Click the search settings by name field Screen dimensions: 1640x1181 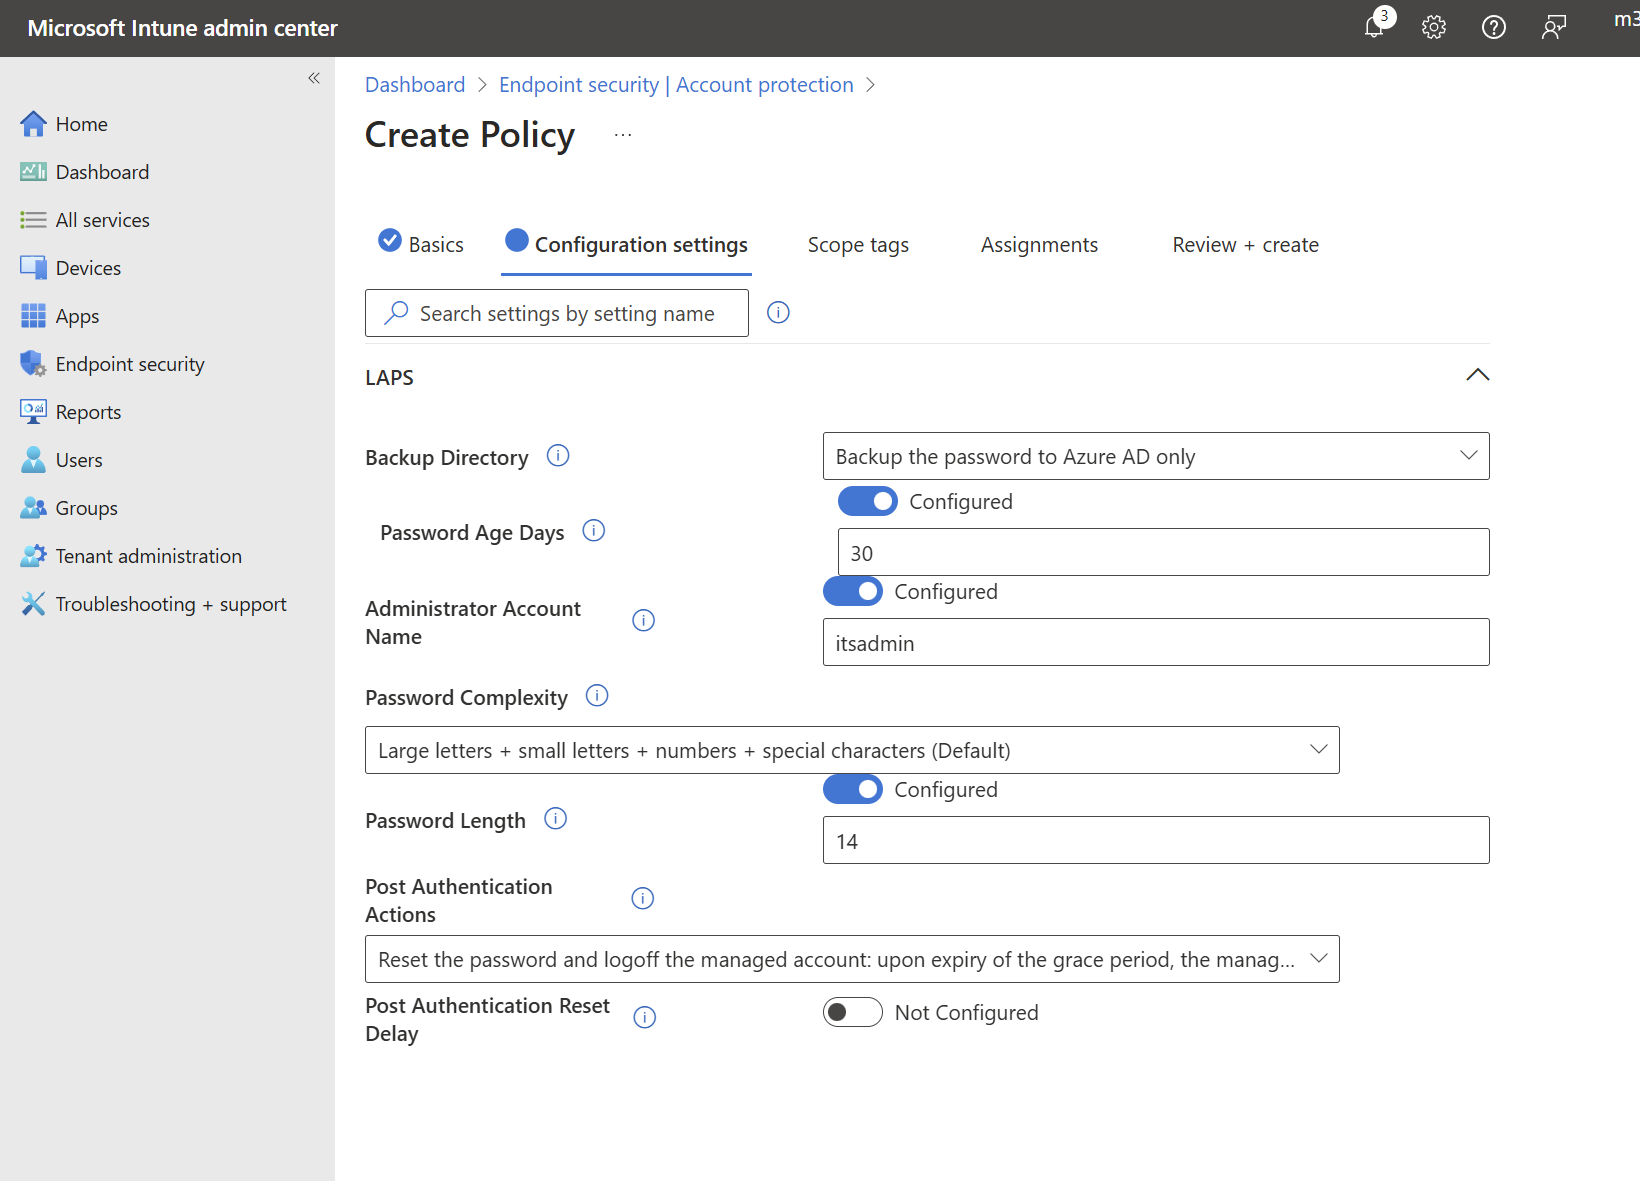556,313
